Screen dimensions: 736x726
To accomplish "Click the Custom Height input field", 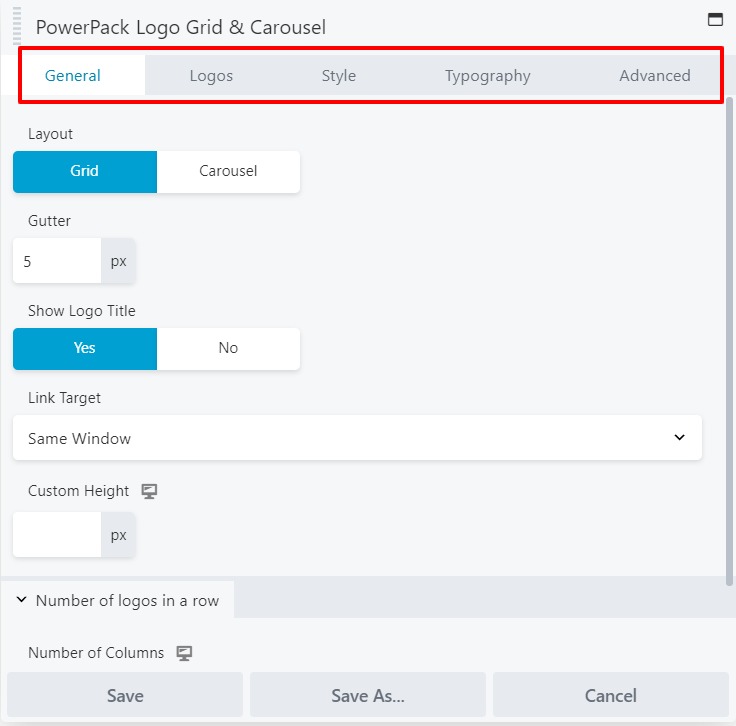I will point(57,535).
